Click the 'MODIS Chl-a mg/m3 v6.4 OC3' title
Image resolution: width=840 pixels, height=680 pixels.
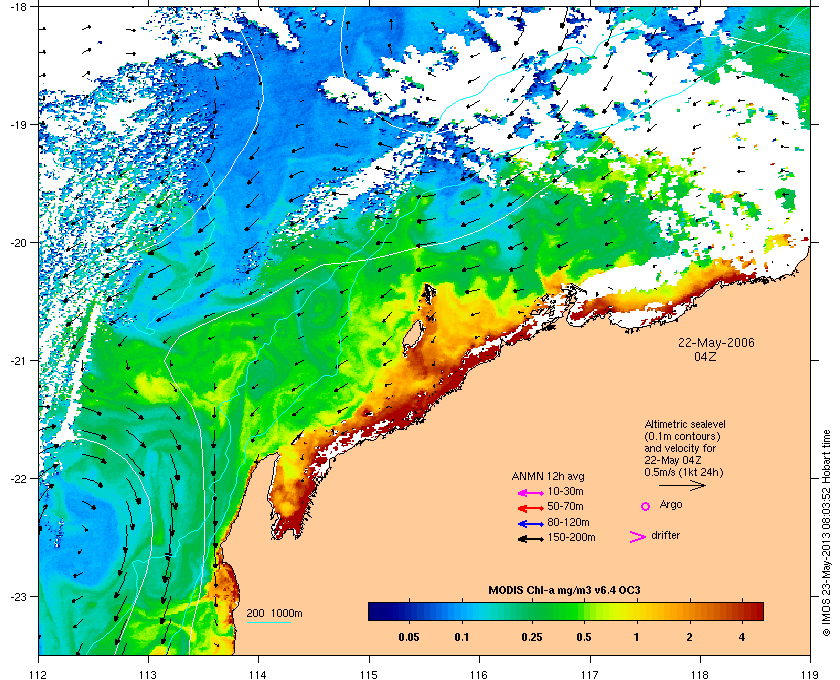565,591
